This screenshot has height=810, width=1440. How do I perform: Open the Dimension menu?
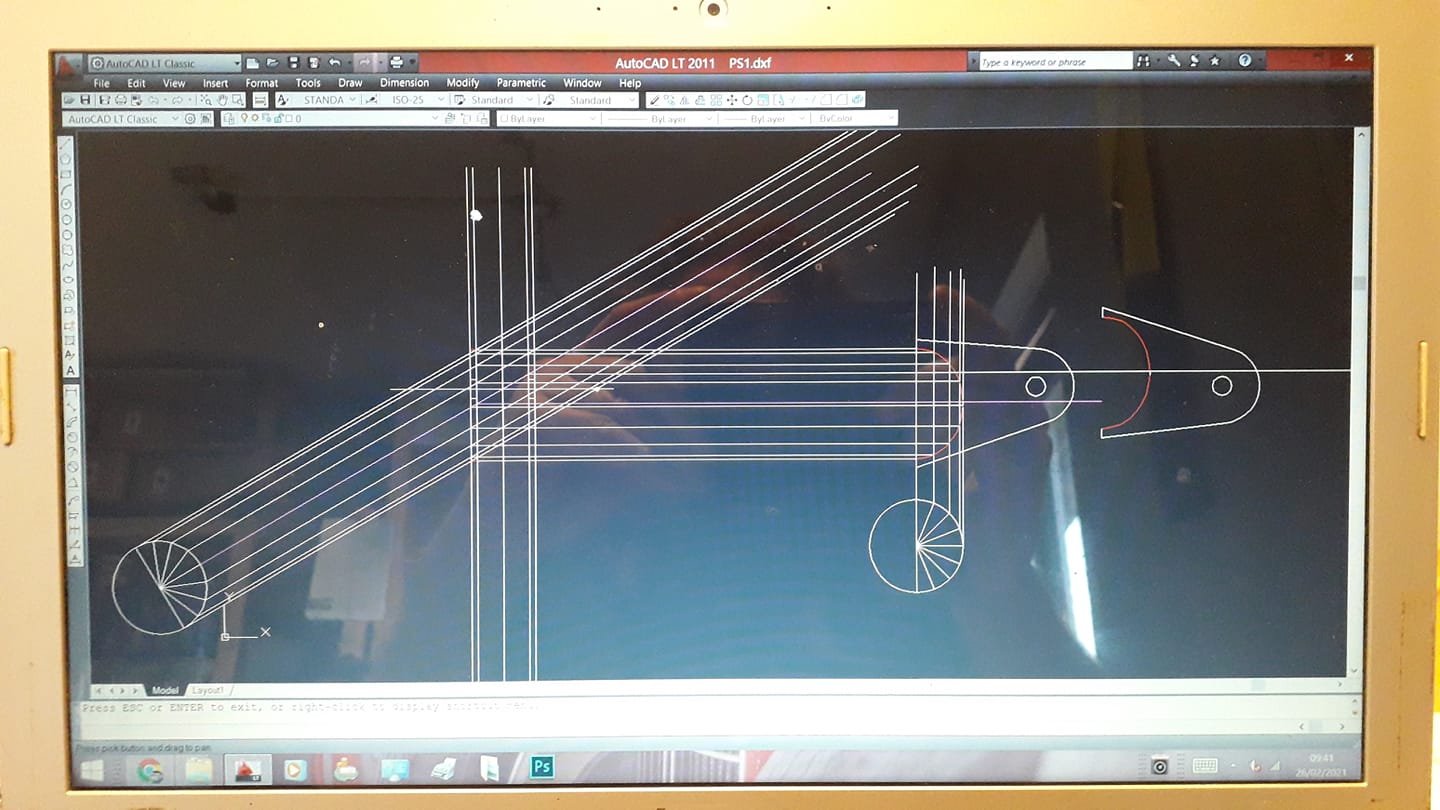click(403, 83)
